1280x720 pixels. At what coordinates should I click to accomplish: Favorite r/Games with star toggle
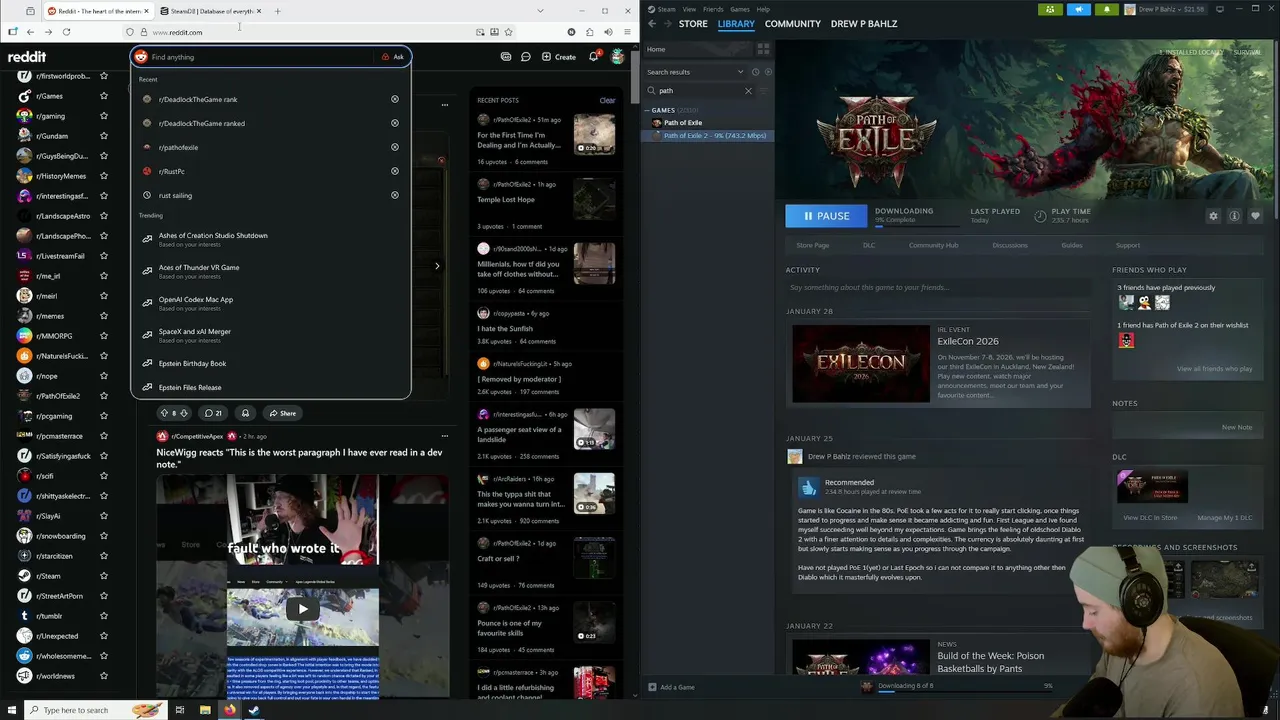click(103, 96)
